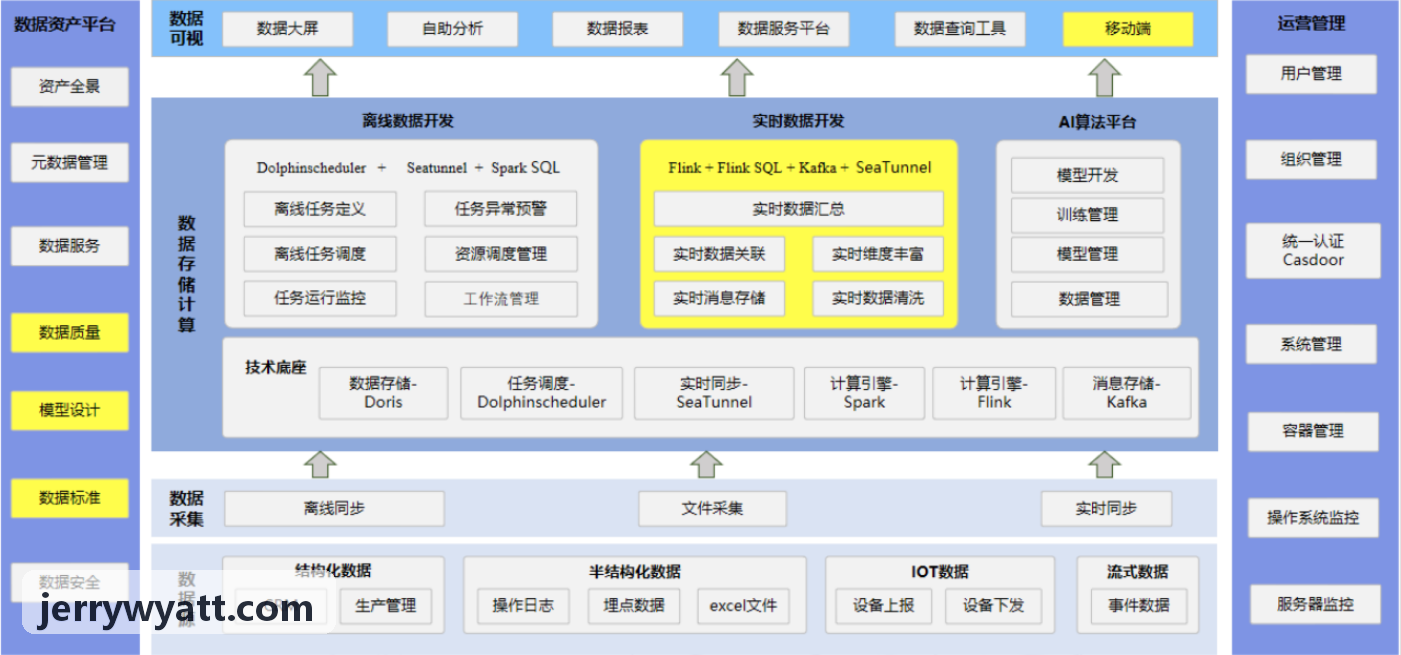Click the 数据资产平台 panel title
1401x655 pixels.
(64, 24)
